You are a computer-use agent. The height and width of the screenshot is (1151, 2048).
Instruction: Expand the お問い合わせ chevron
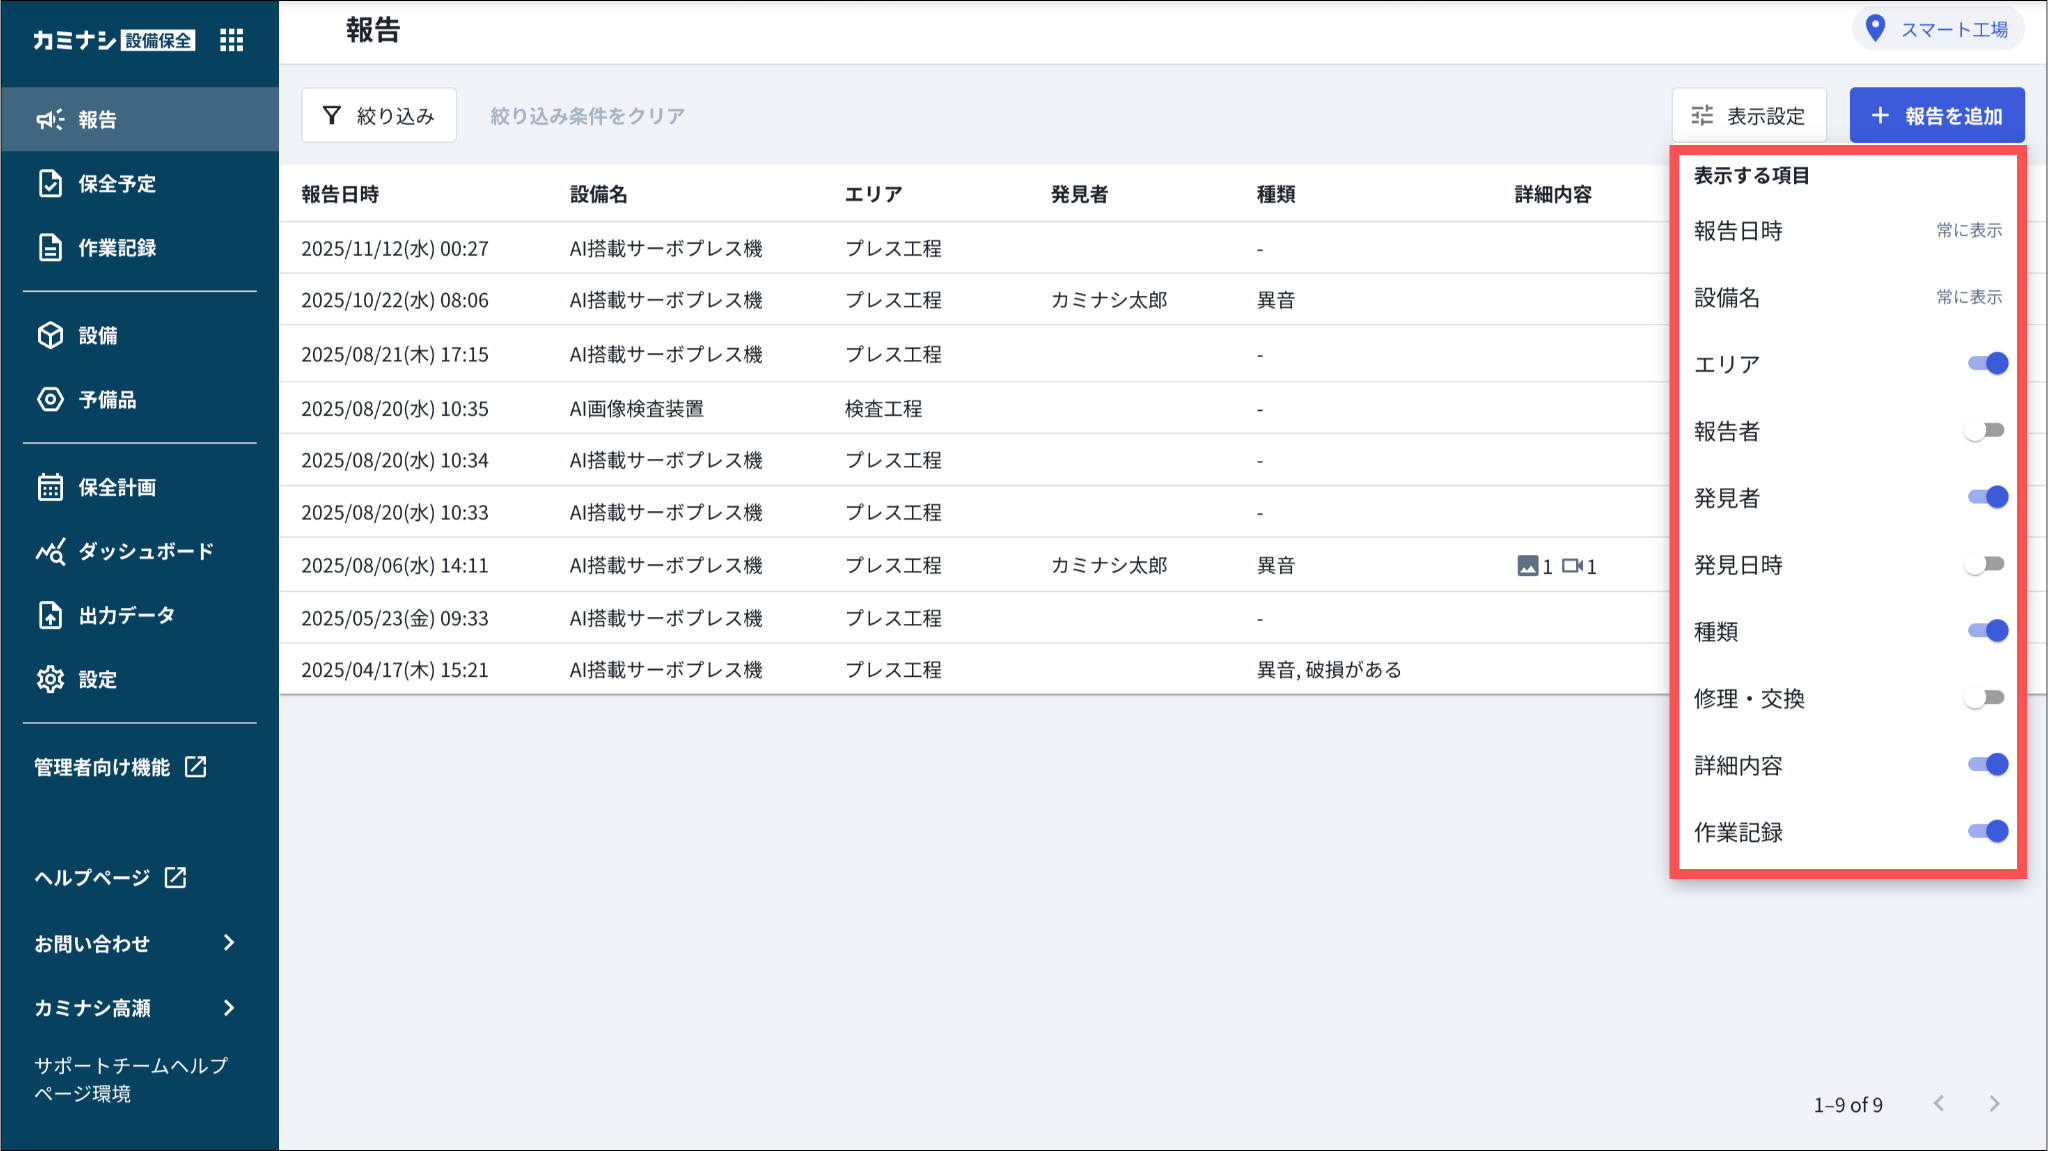tap(229, 943)
